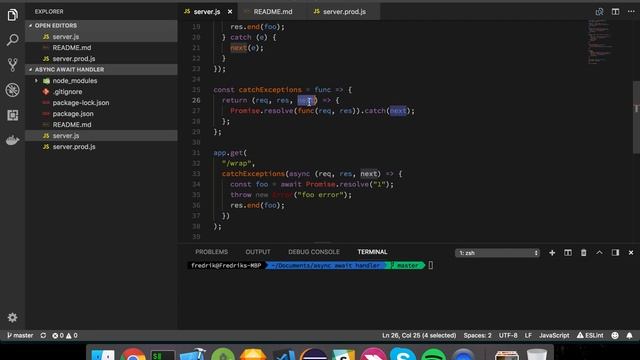Collapse the Open Editors section
The height and width of the screenshot is (360, 640).
[102, 25]
